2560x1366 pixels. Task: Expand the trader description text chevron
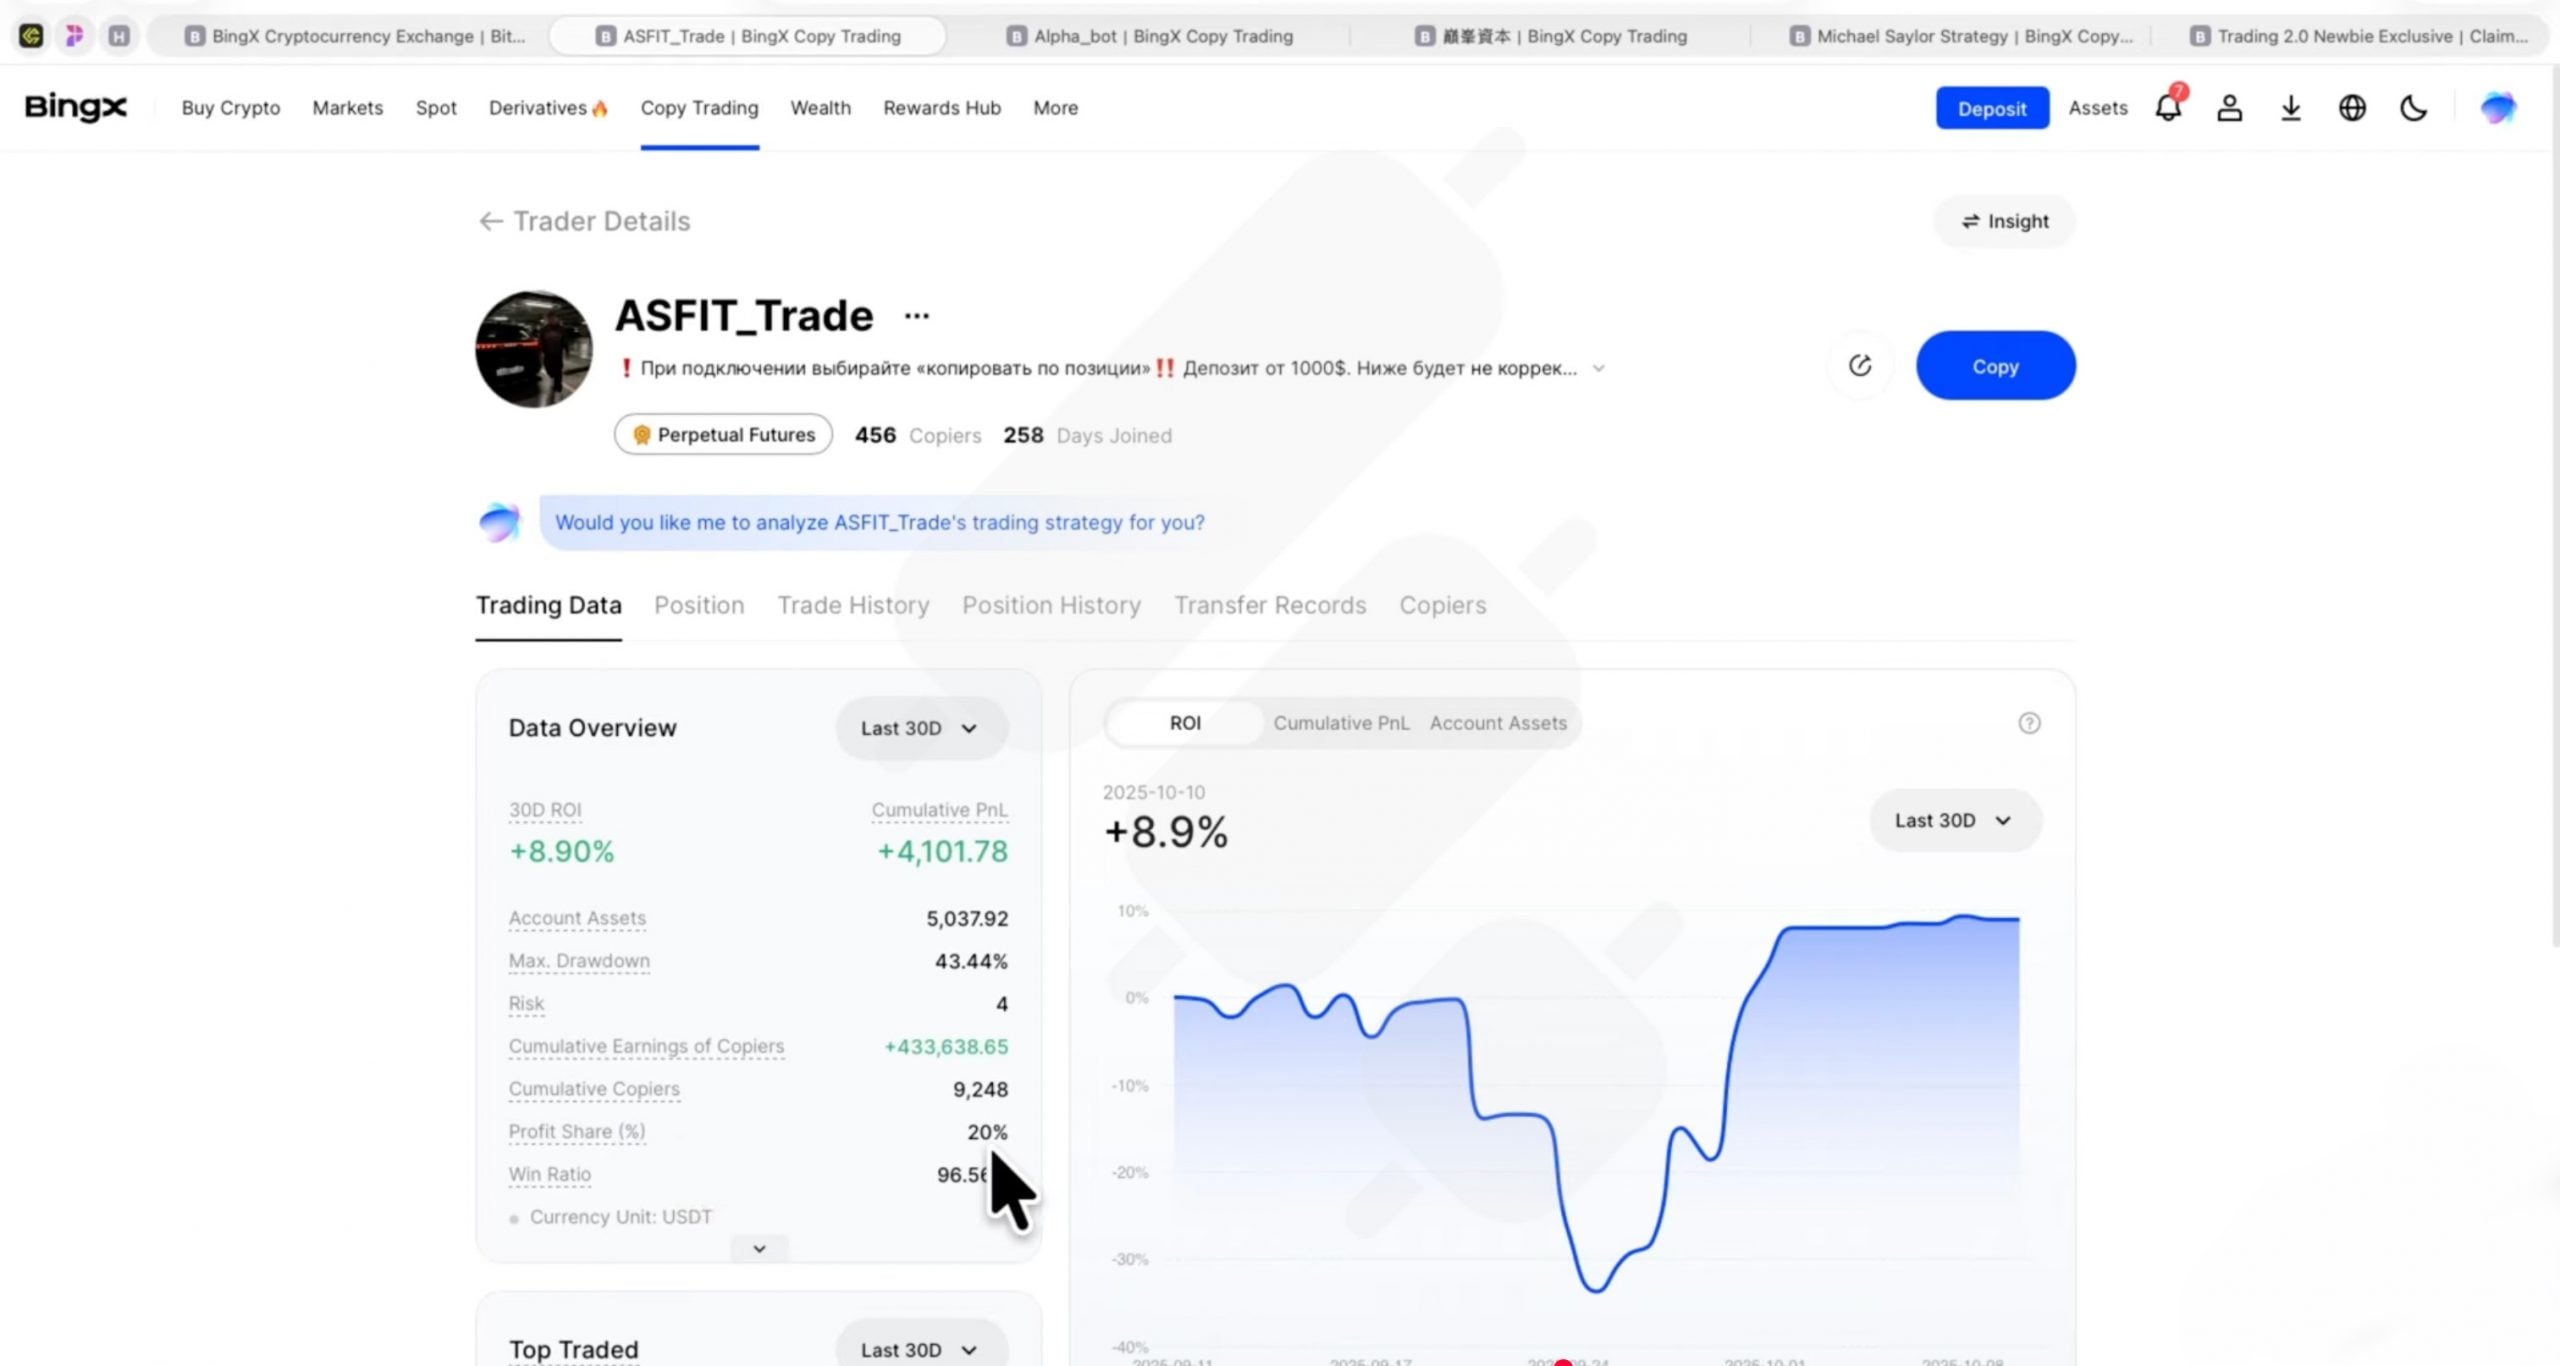click(1600, 368)
